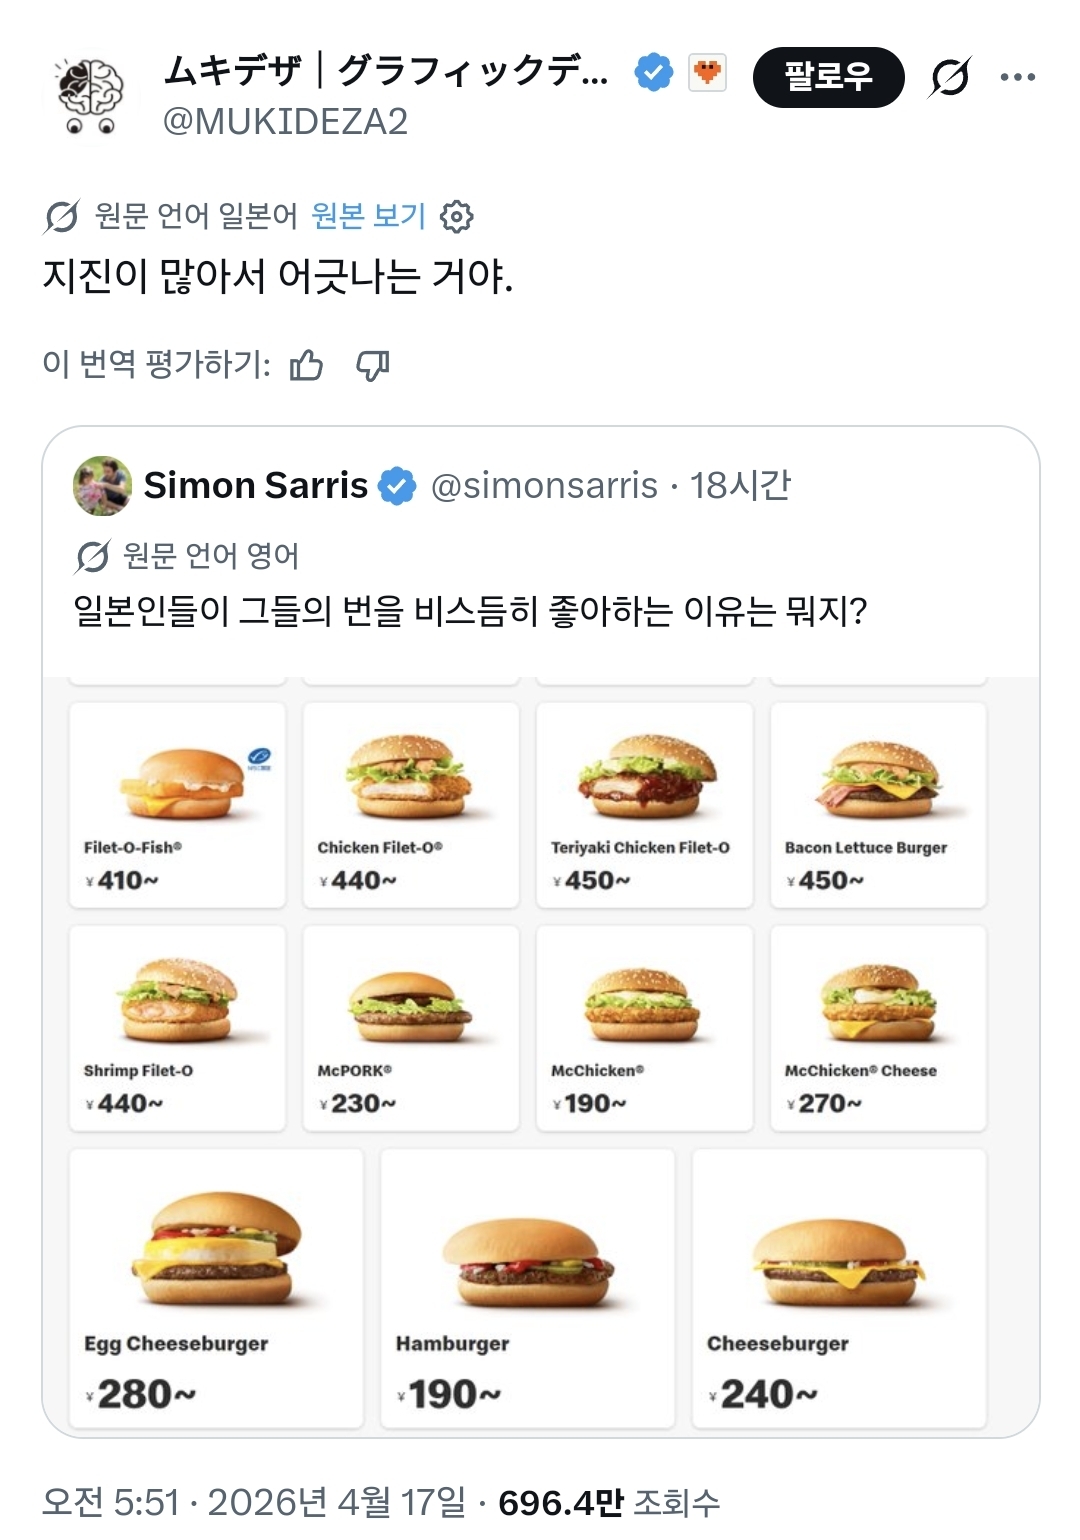1080x1540 pixels.
Task: Open MUKIDEZA2 profile avatar
Action: pos(91,96)
